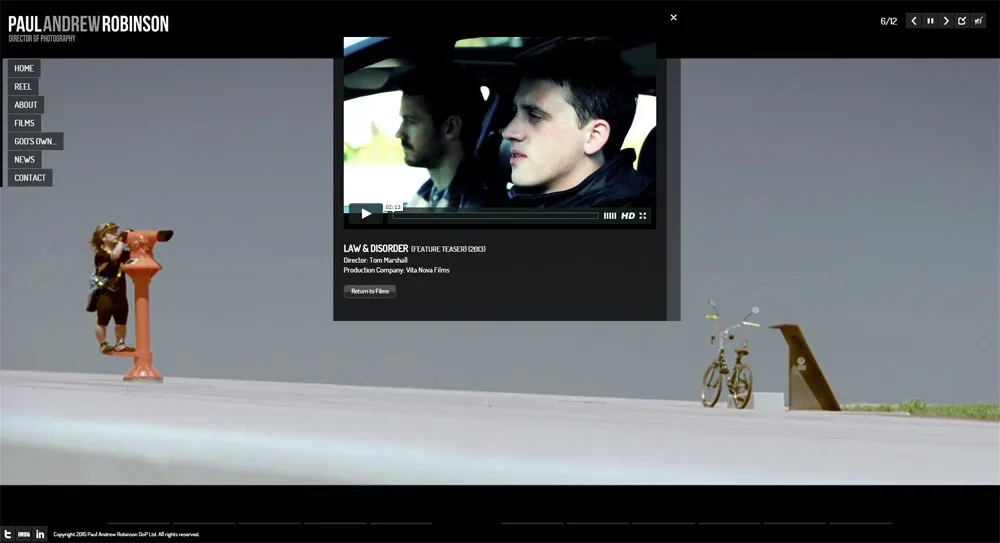Viewport: 1000px width, 543px height.
Task: Advance to next slideshow background image
Action: click(x=946, y=21)
